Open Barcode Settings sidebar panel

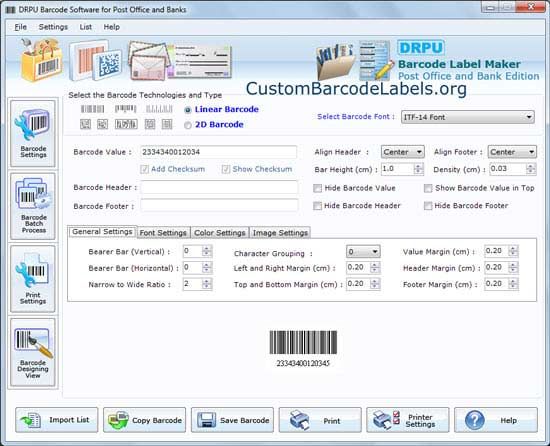coord(33,133)
